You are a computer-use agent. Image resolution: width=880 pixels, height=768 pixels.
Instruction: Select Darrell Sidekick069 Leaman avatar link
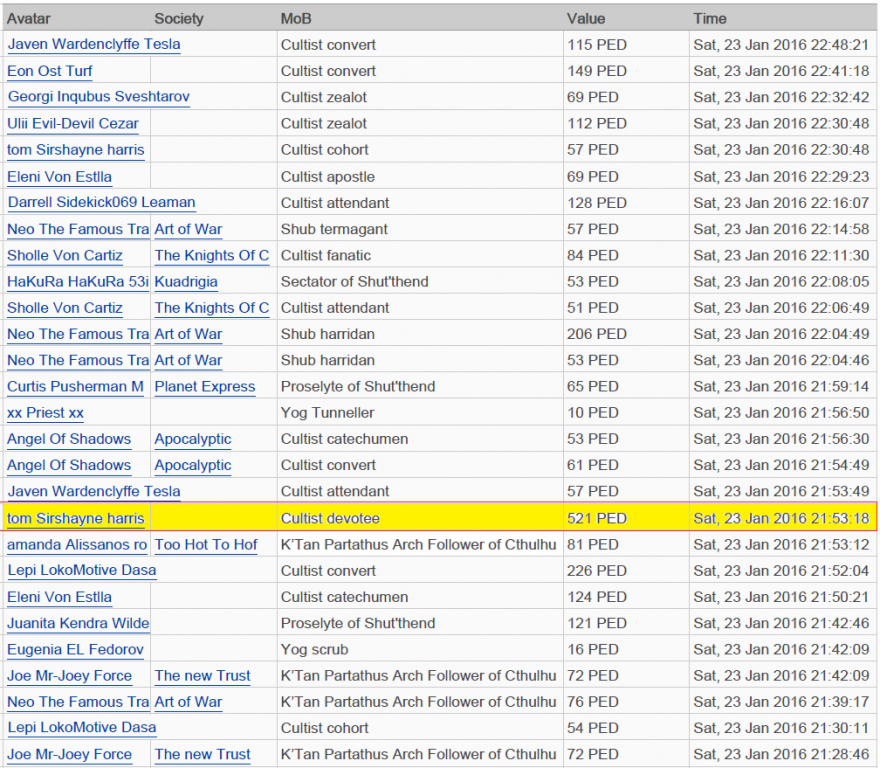coord(101,202)
